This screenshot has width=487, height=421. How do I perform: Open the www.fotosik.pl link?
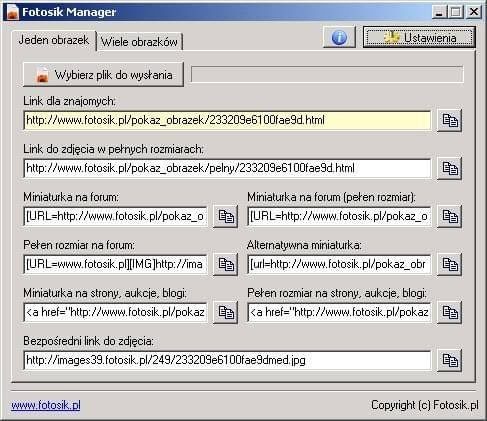click(x=46, y=405)
